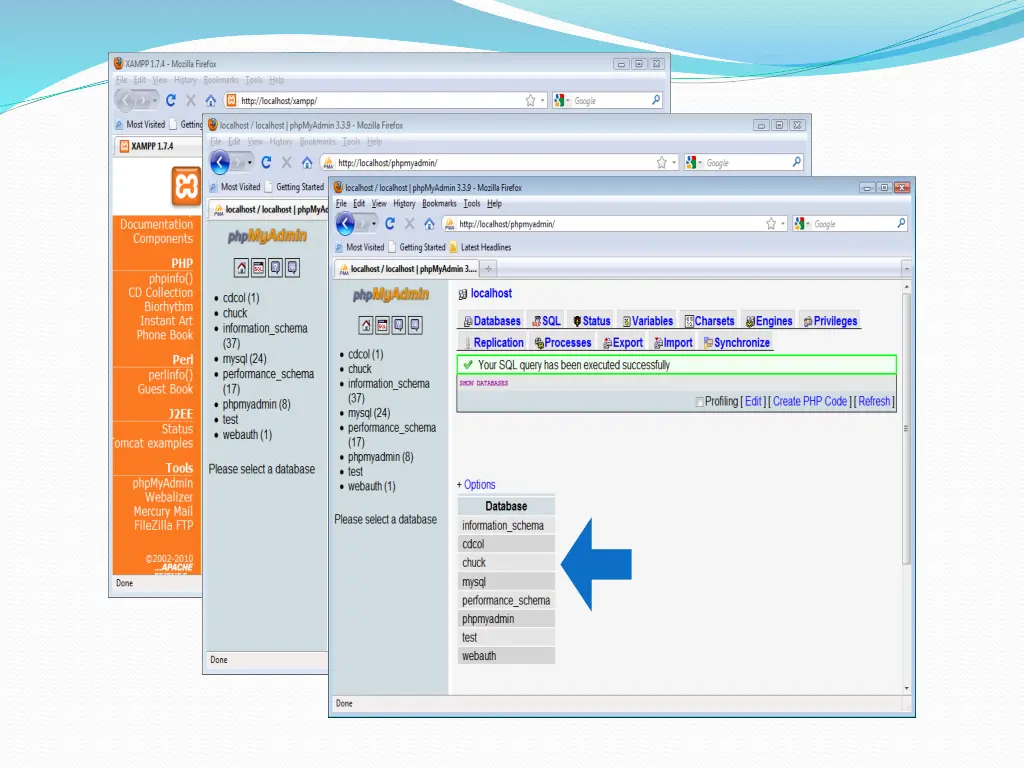Click the Create PHP Code link

point(810,402)
